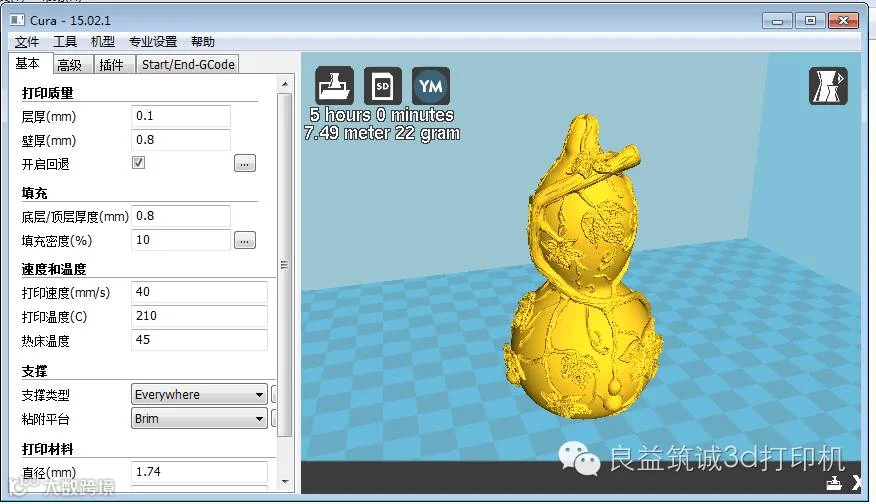Click the '5 hours 0 minutes' print time text

pyautogui.click(x=382, y=115)
